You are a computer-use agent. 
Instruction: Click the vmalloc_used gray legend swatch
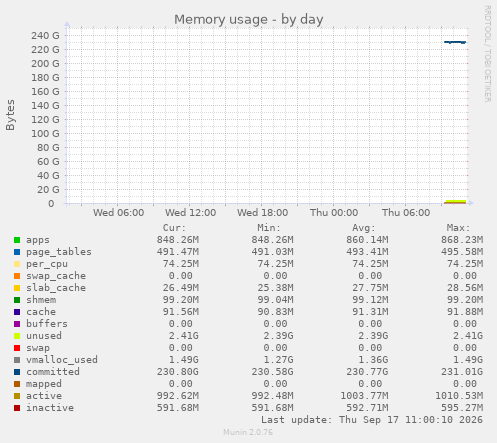click(17, 360)
